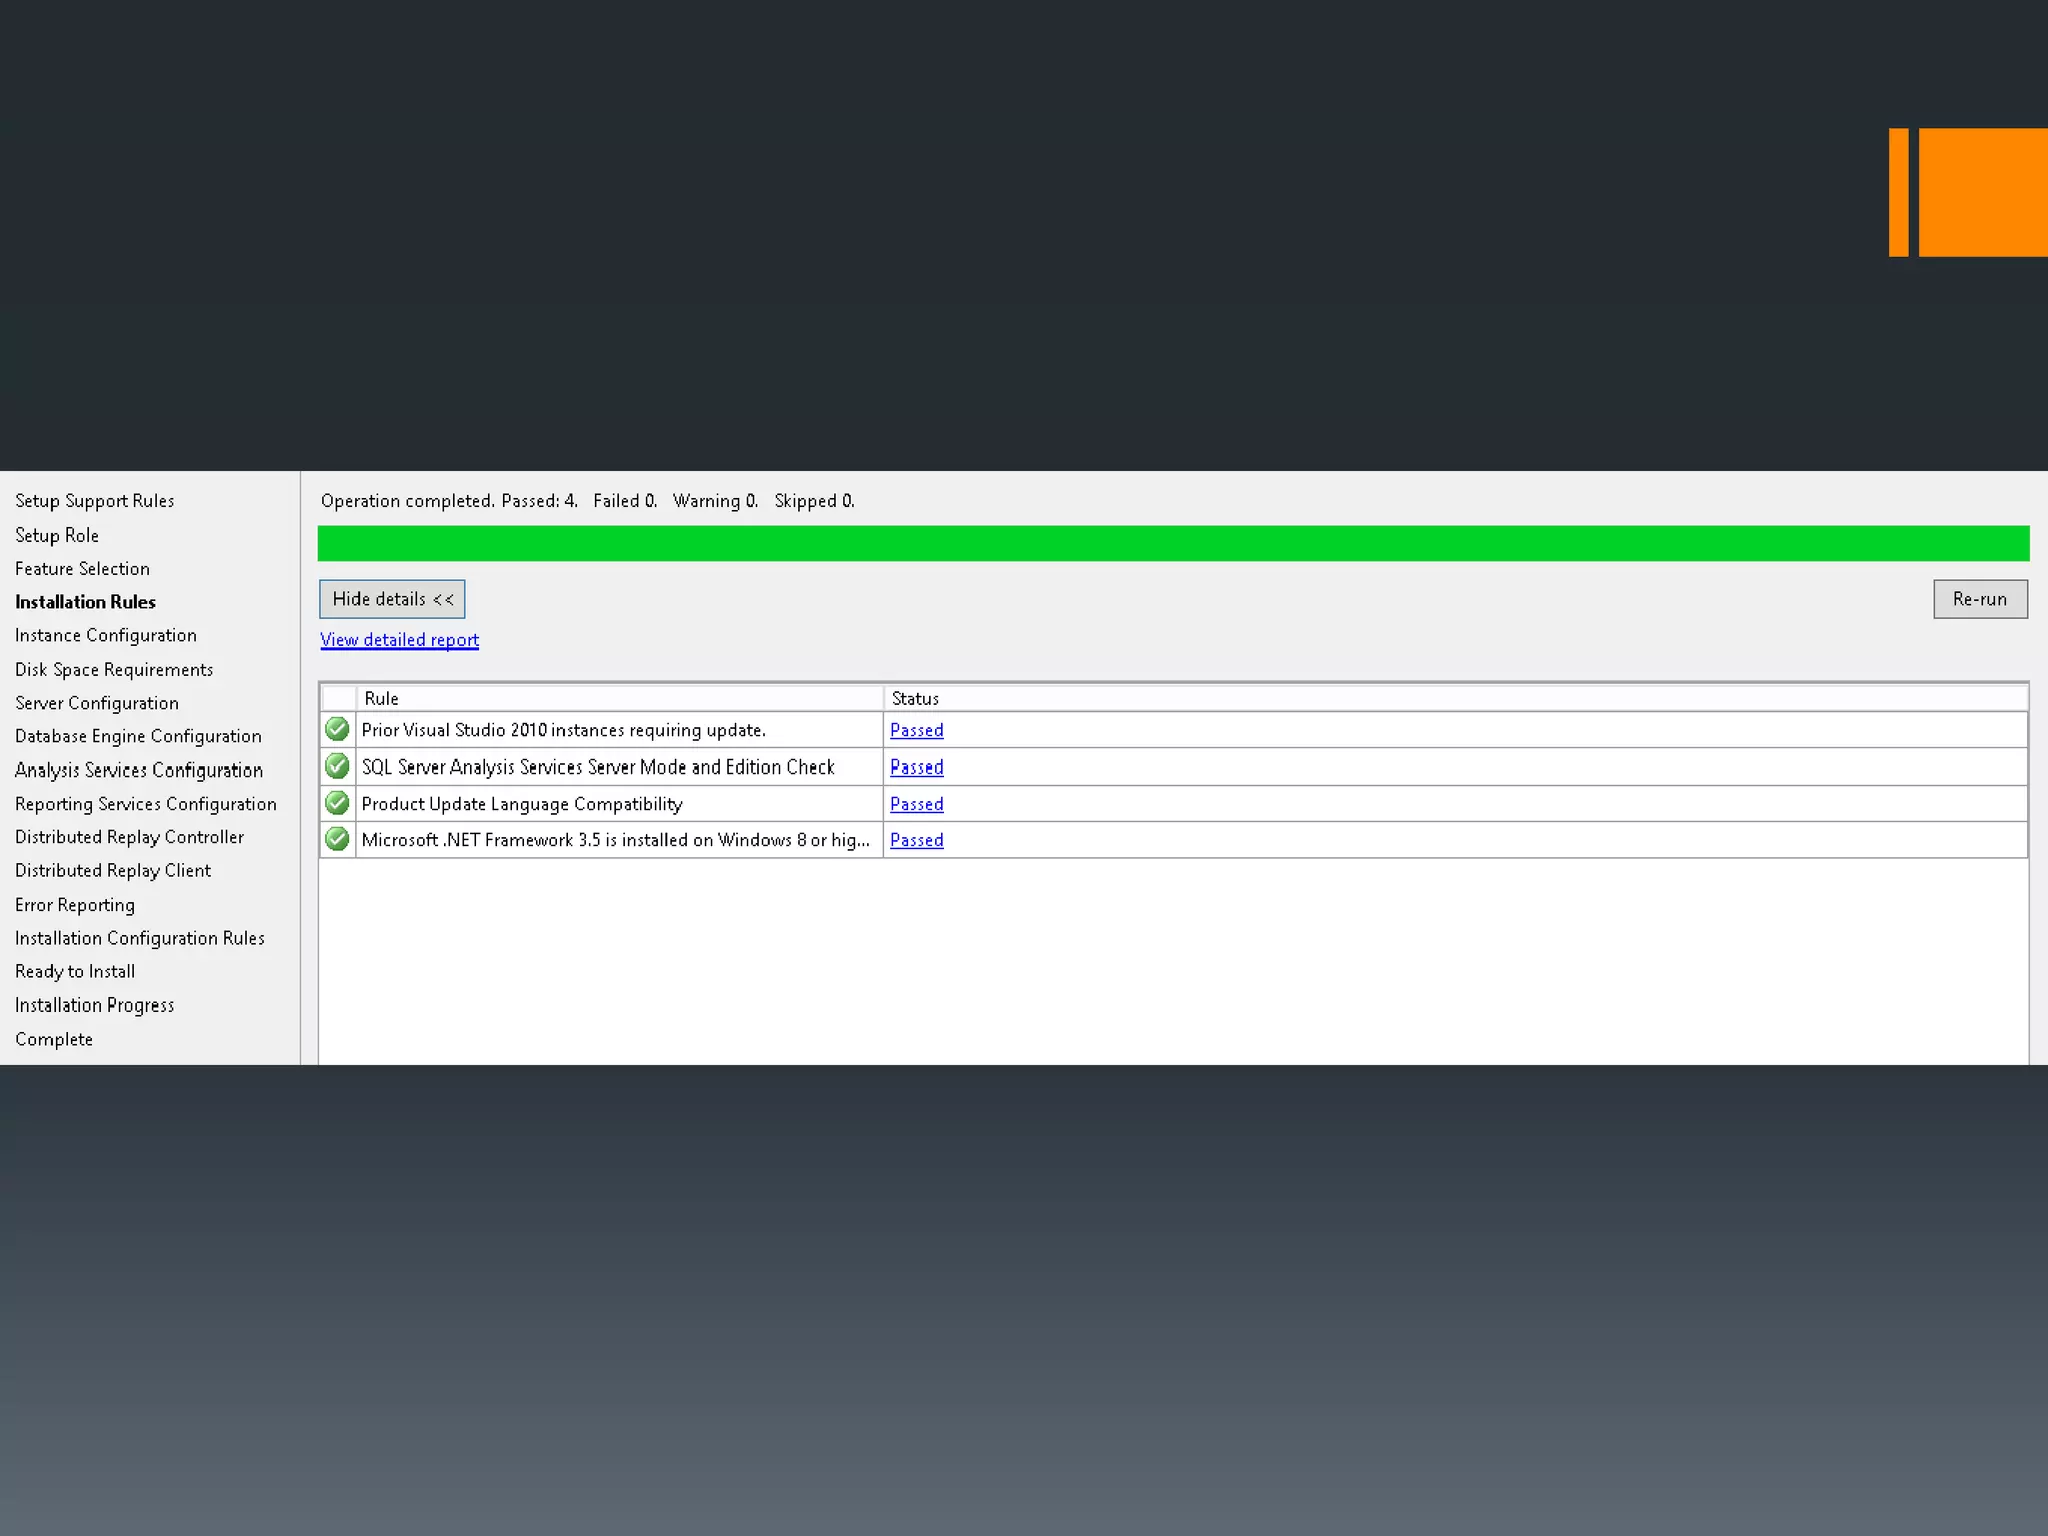2048x1536 pixels.
Task: Select Instance Configuration step
Action: (x=105, y=635)
